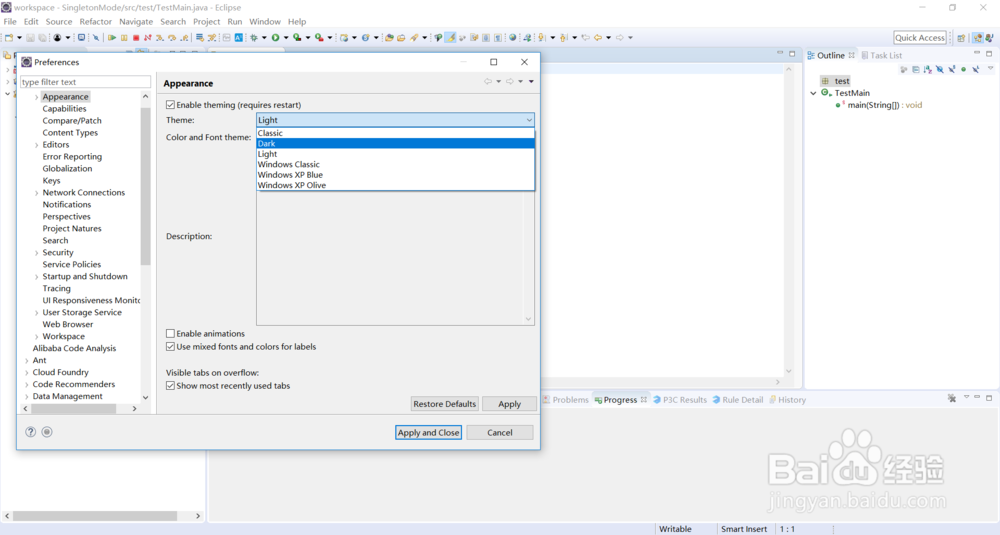Select Classic theme option
The image size is (1000, 535).
395,133
